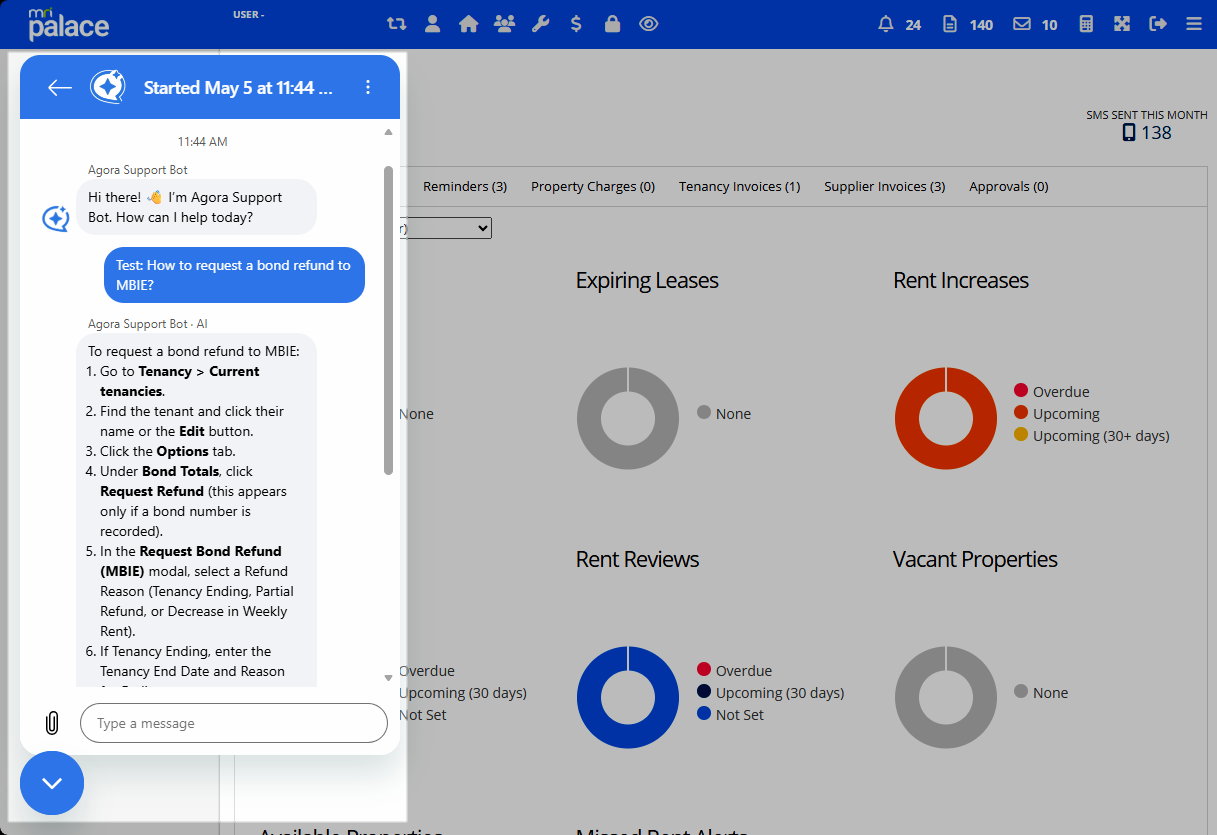
Task: Click Upcoming (30 days) legend under Rent Reviews
Action: [x=770, y=693]
